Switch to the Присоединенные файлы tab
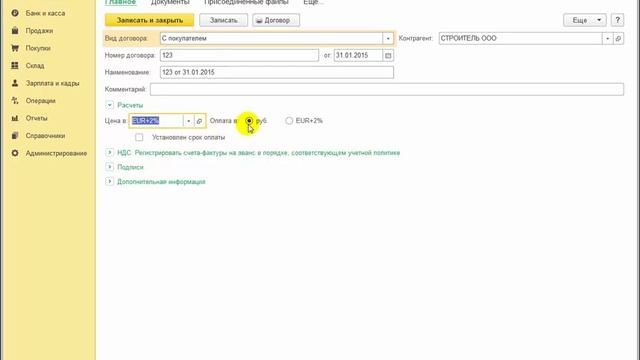Screen dimensions: 640x360 click(x=246, y=2)
